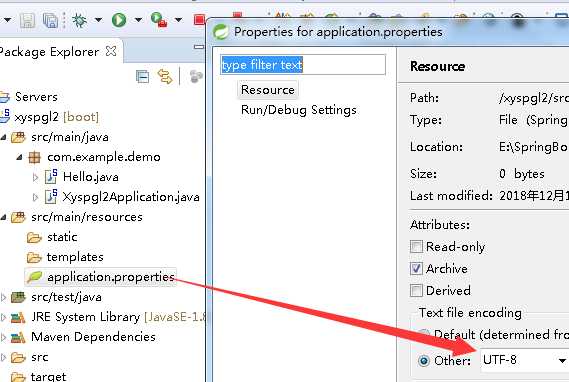Click the application.properties leaf icon

34,277
